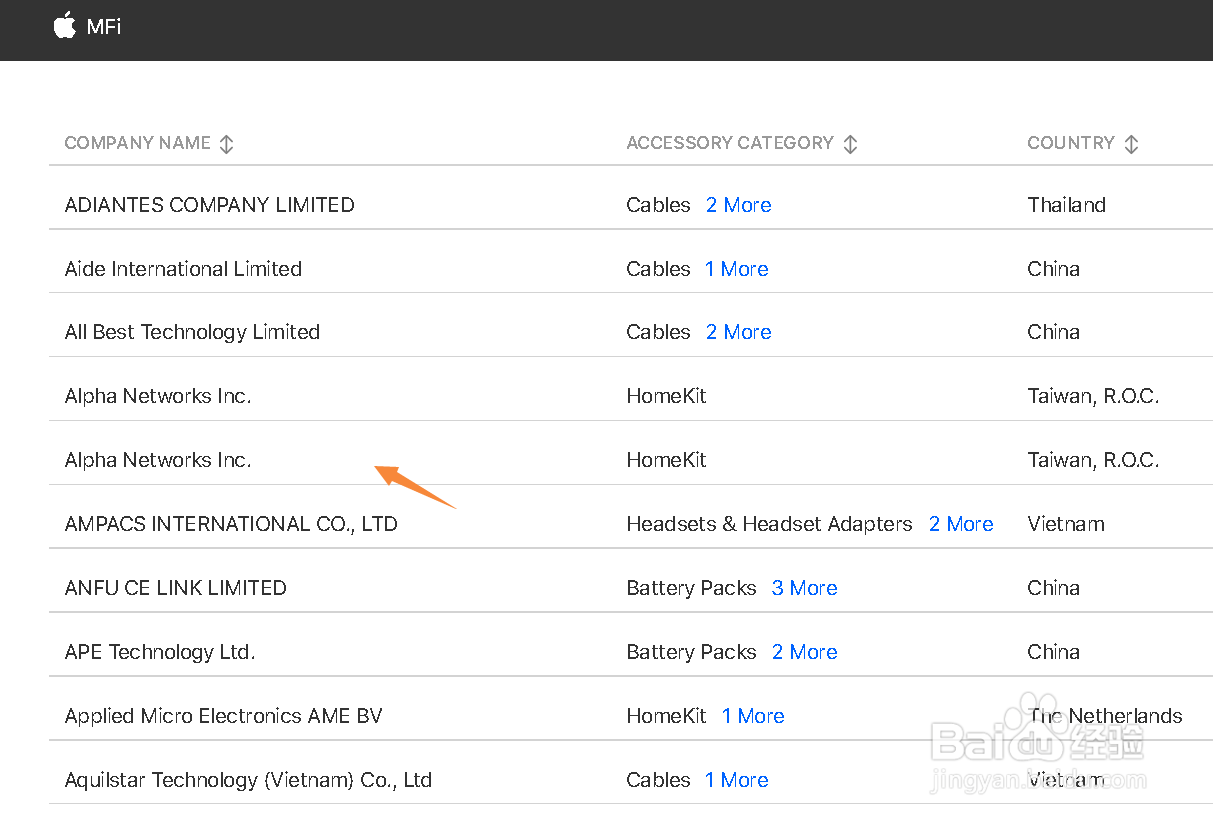Viewport: 1213px width, 822px height.
Task: Expand '1 More' for Applied Micro Electronics
Action: (753, 716)
